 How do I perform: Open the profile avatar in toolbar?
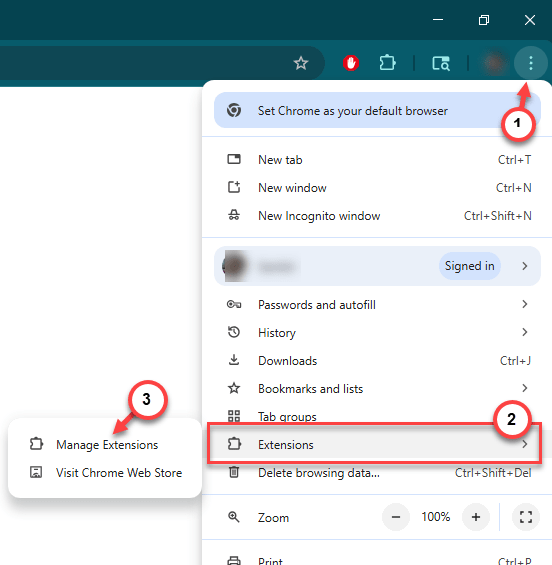coord(494,63)
